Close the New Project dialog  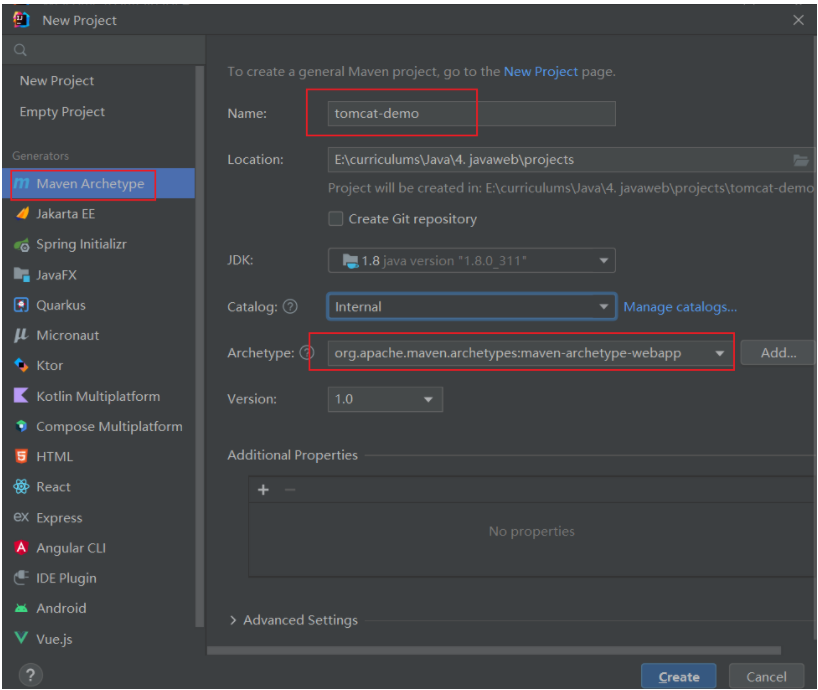[798, 20]
